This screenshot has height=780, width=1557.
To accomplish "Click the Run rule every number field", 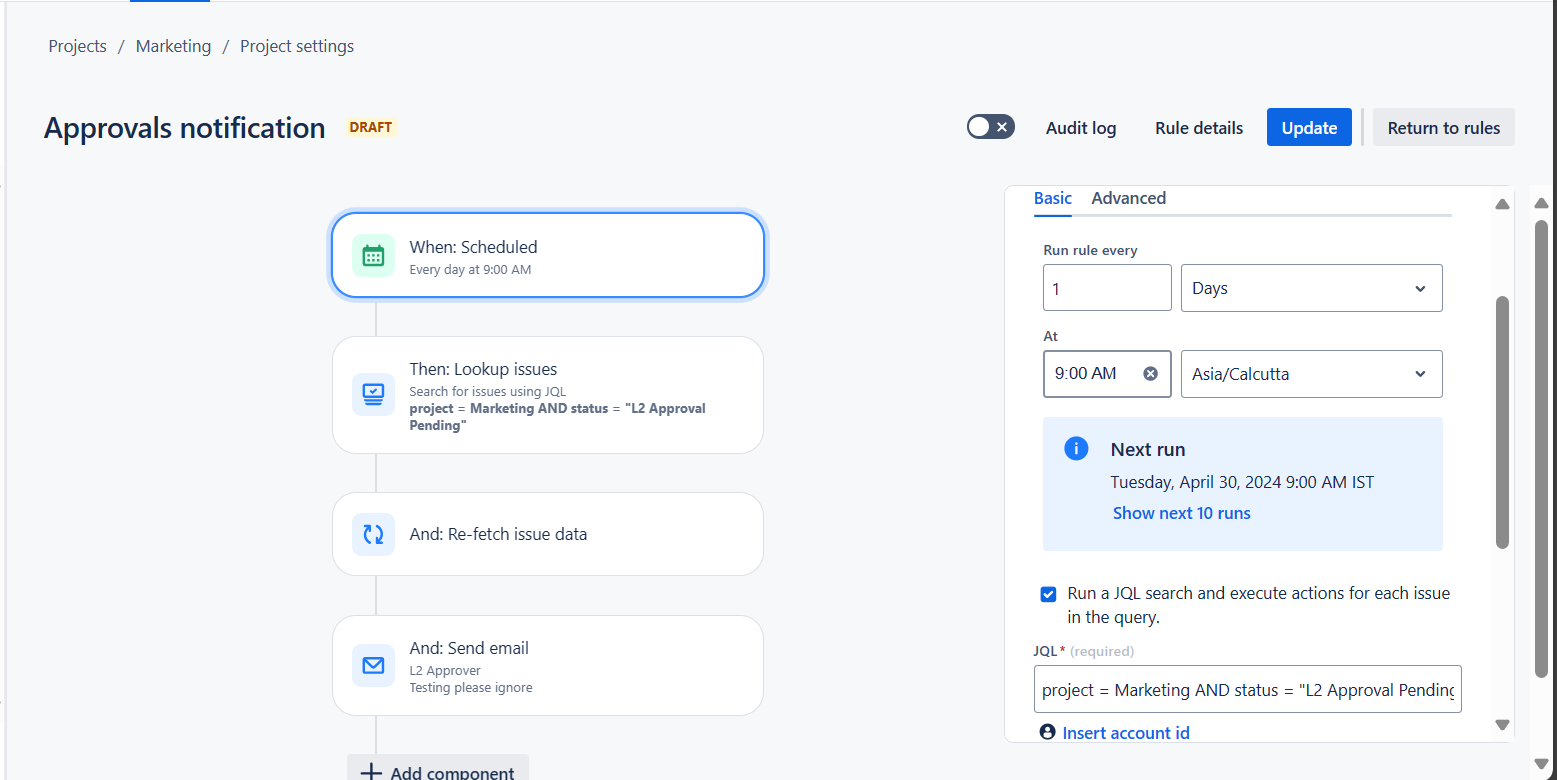I will pyautogui.click(x=1107, y=288).
